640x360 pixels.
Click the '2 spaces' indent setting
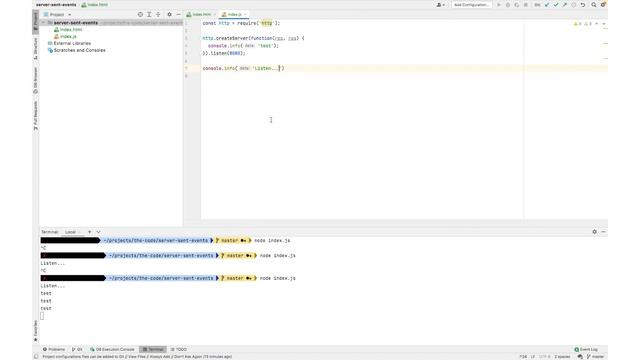[562, 357]
